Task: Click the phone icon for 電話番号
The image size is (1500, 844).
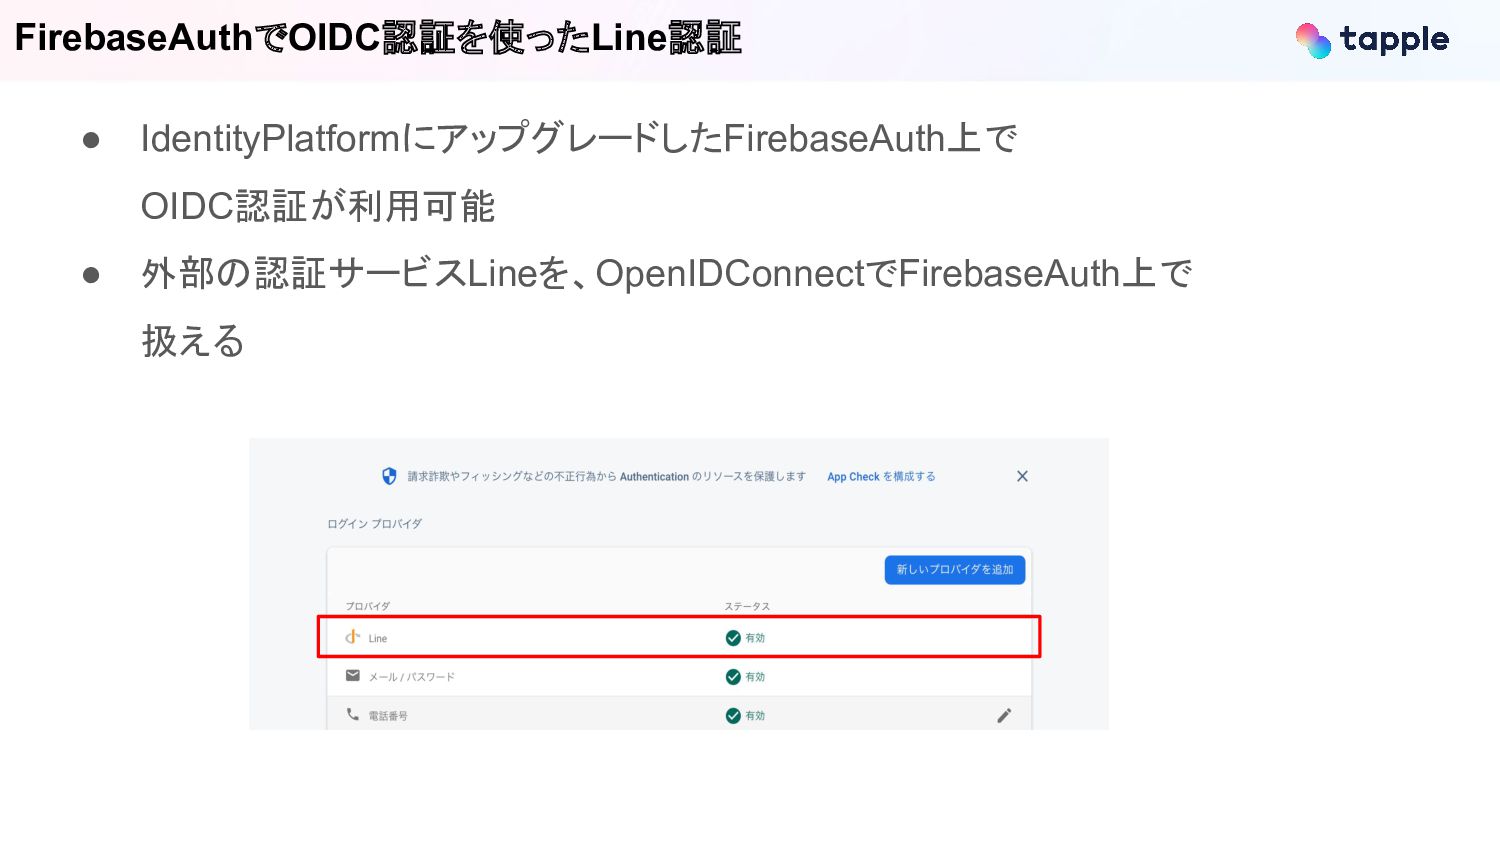Action: coord(352,714)
